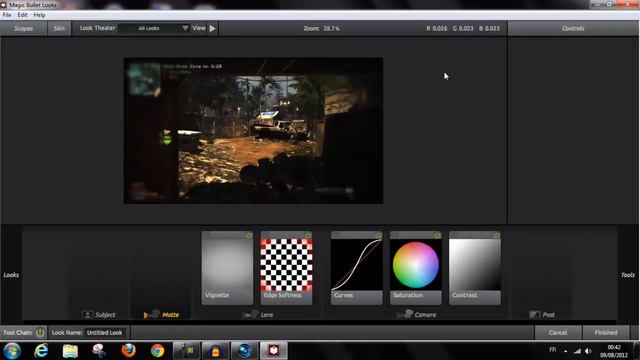Select the Matte section icon

point(151,314)
